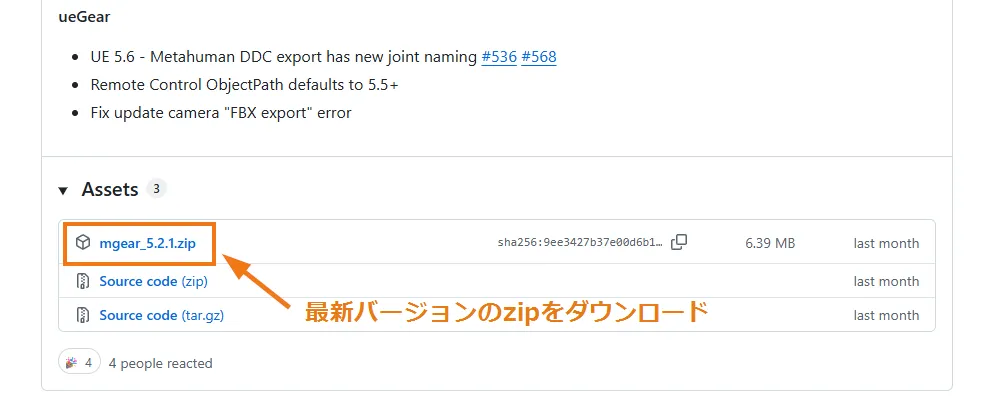988x401 pixels.
Task: Click the "4 people reacted" text
Action: click(160, 363)
